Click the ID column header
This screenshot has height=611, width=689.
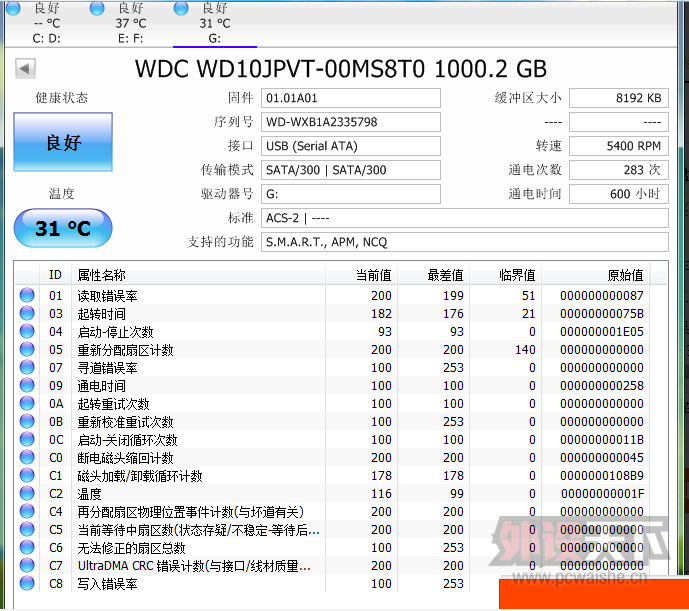coord(56,275)
